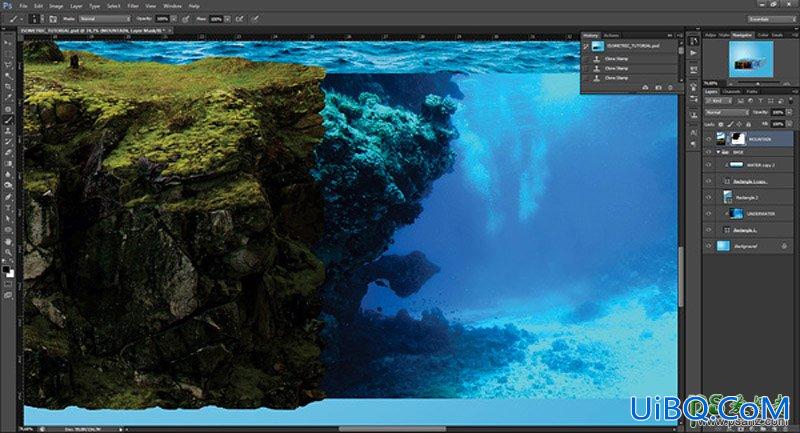
Task: Create new snapshot in History panel
Action: [658, 88]
